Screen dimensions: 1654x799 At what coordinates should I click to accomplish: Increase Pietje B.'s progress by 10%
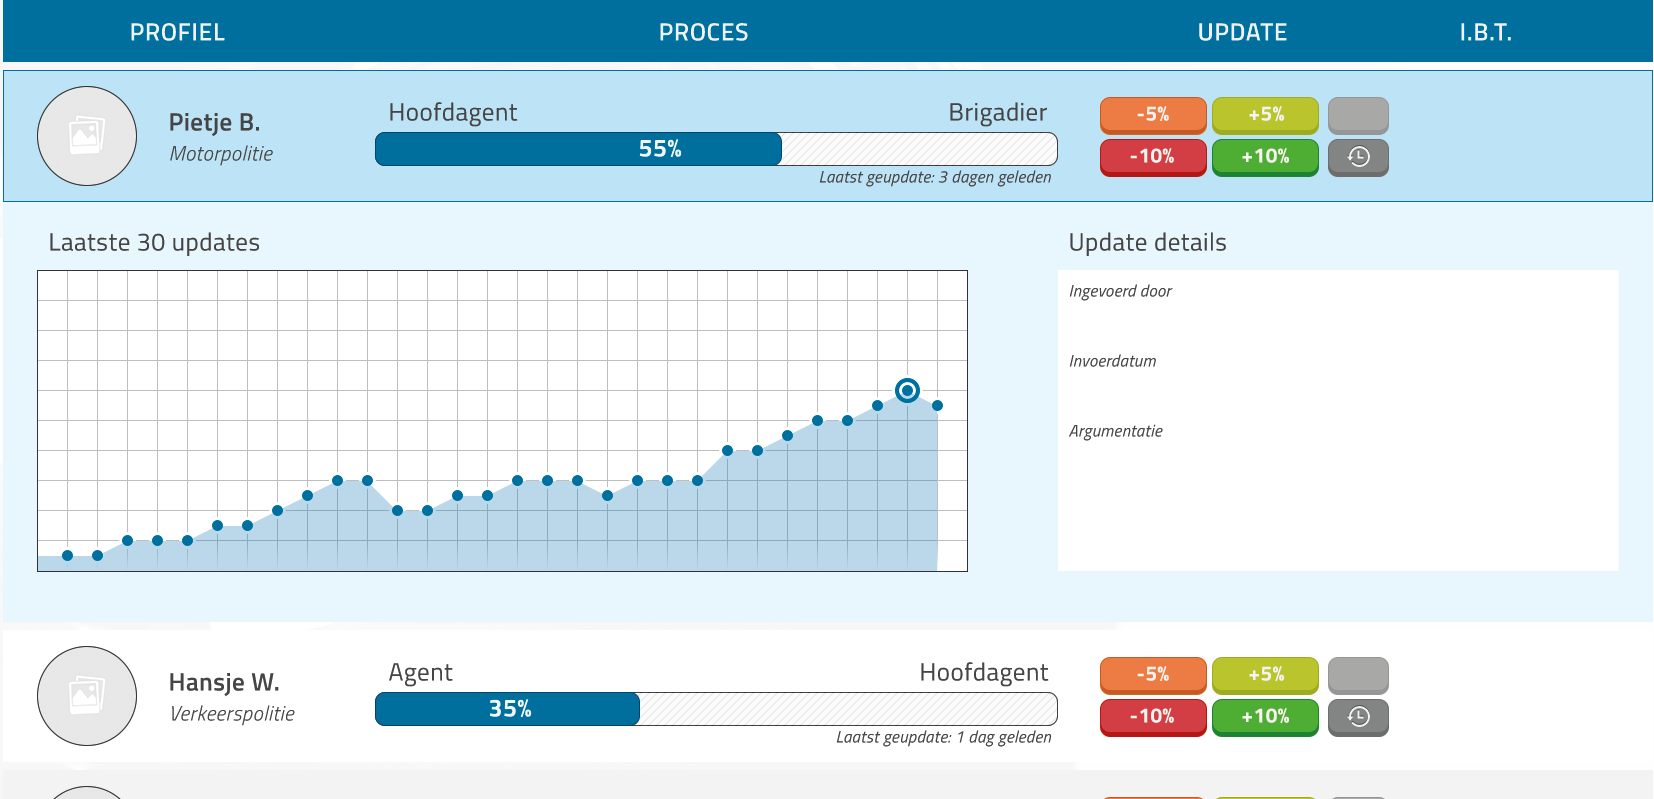point(1264,157)
